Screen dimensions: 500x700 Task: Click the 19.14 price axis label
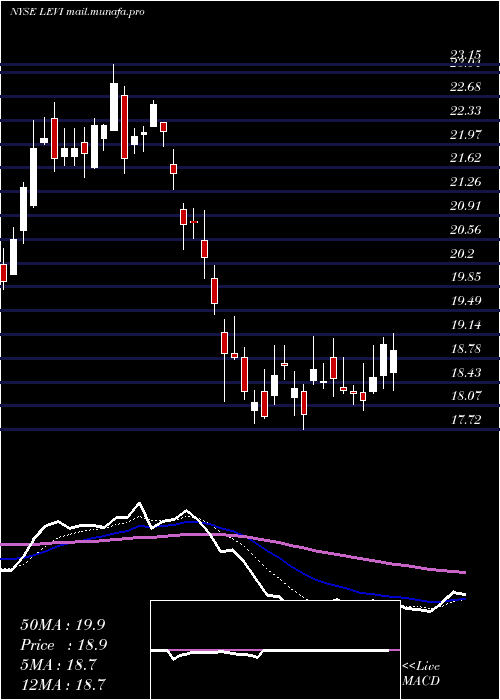[x=466, y=325]
